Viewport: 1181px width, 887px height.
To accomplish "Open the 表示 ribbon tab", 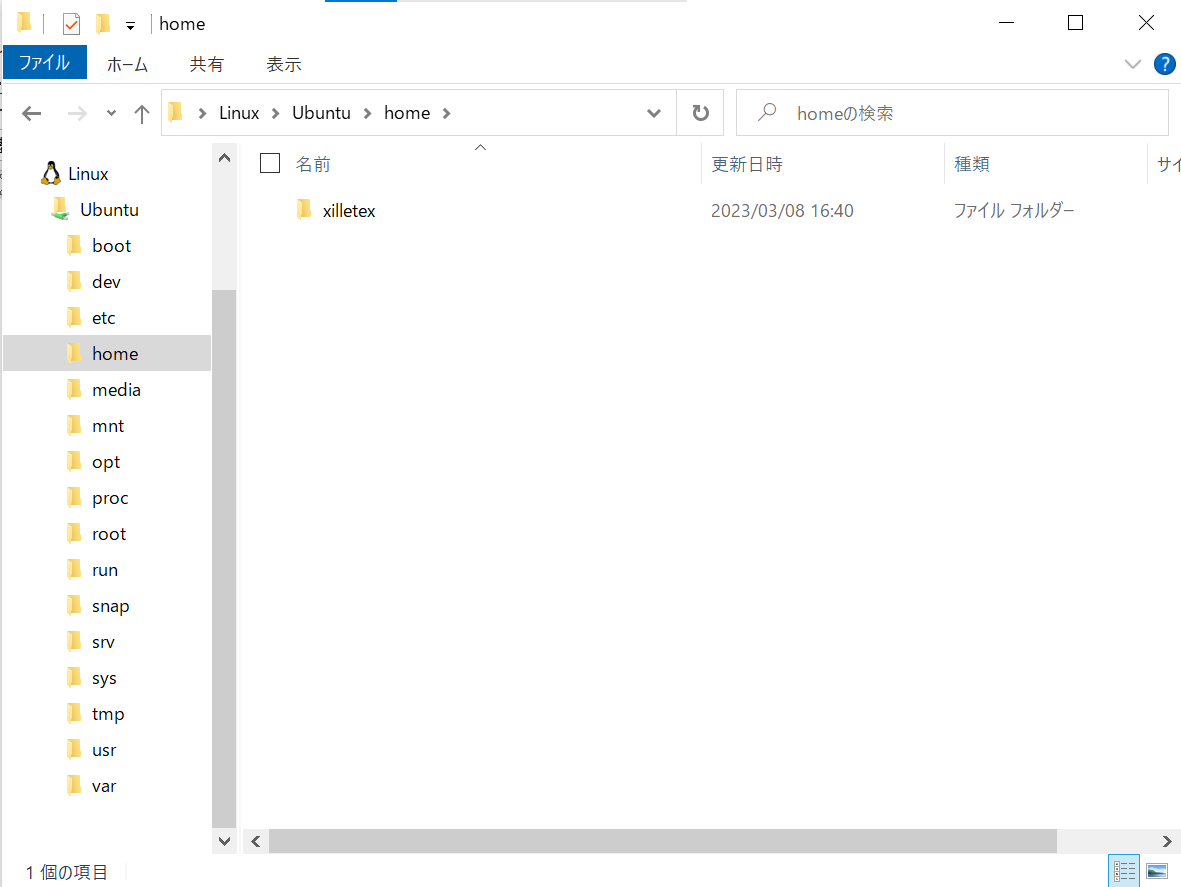I will pyautogui.click(x=284, y=64).
